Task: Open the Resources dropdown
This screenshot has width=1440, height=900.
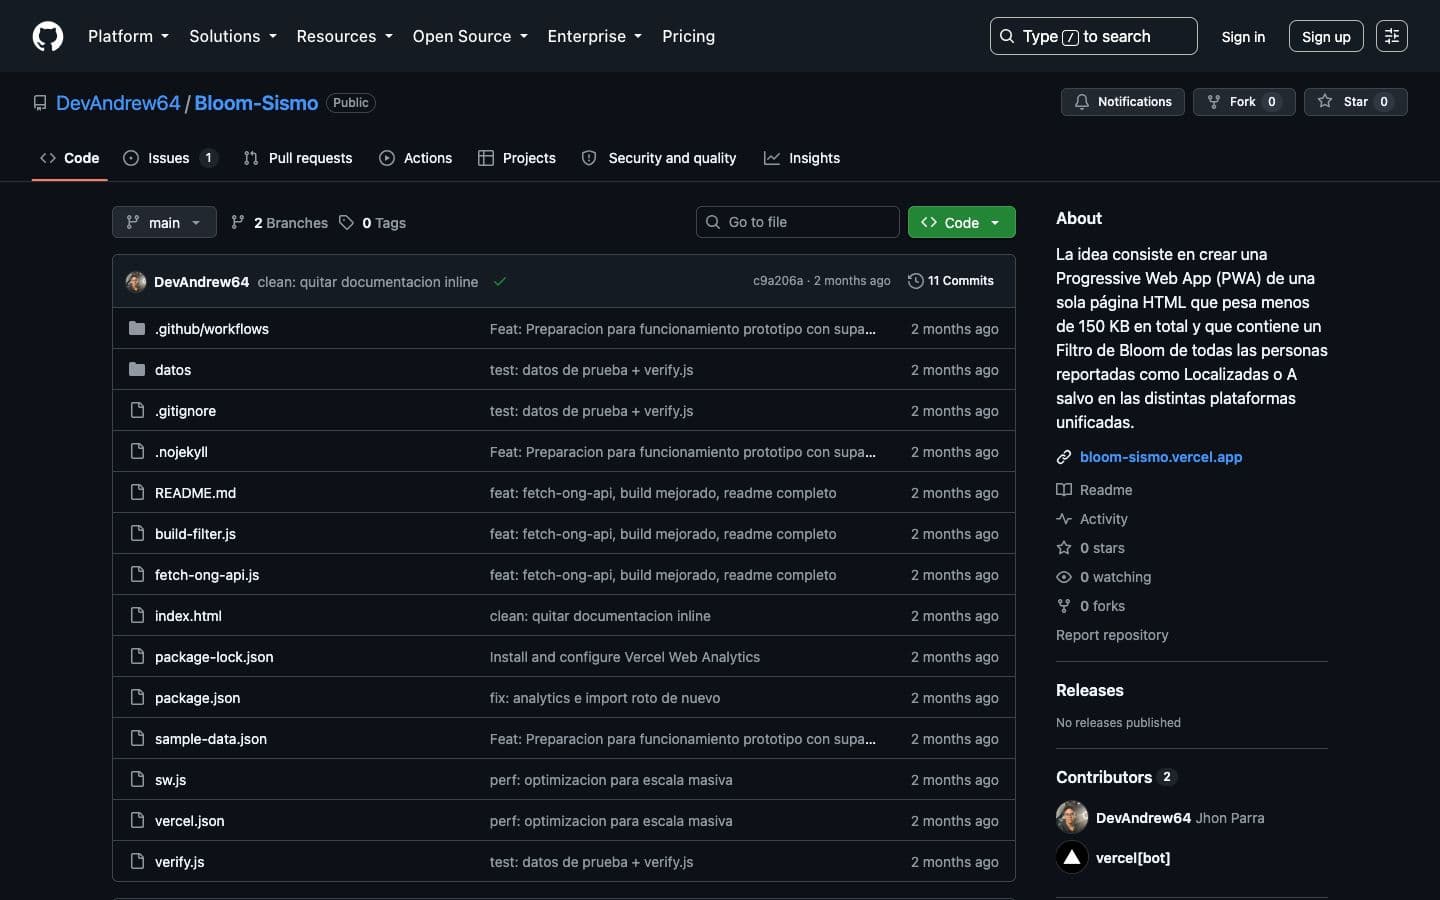Action: [344, 36]
